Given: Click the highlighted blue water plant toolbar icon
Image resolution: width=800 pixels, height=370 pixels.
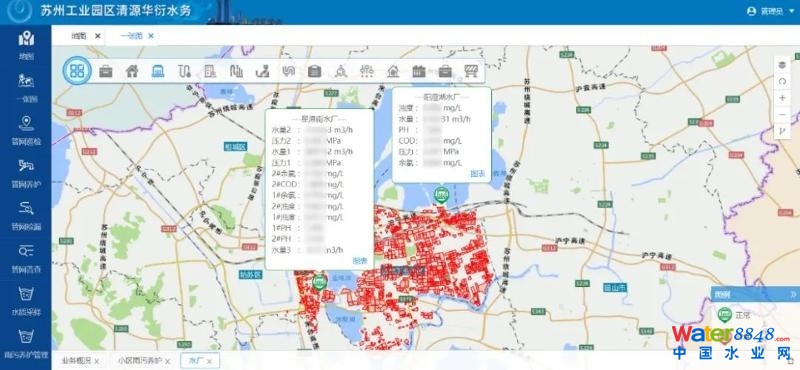Looking at the screenshot, I should coord(158,71).
